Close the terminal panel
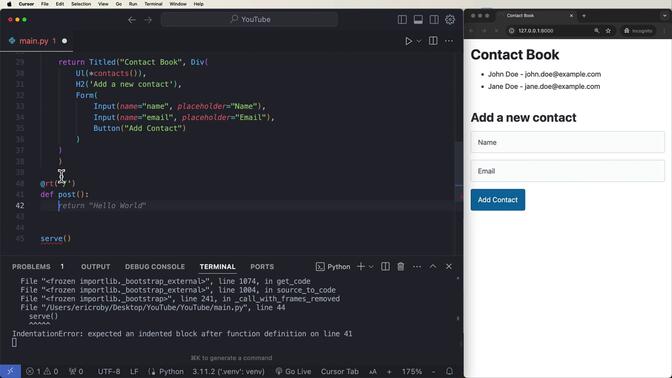This screenshot has height=378, width=672. click(449, 267)
